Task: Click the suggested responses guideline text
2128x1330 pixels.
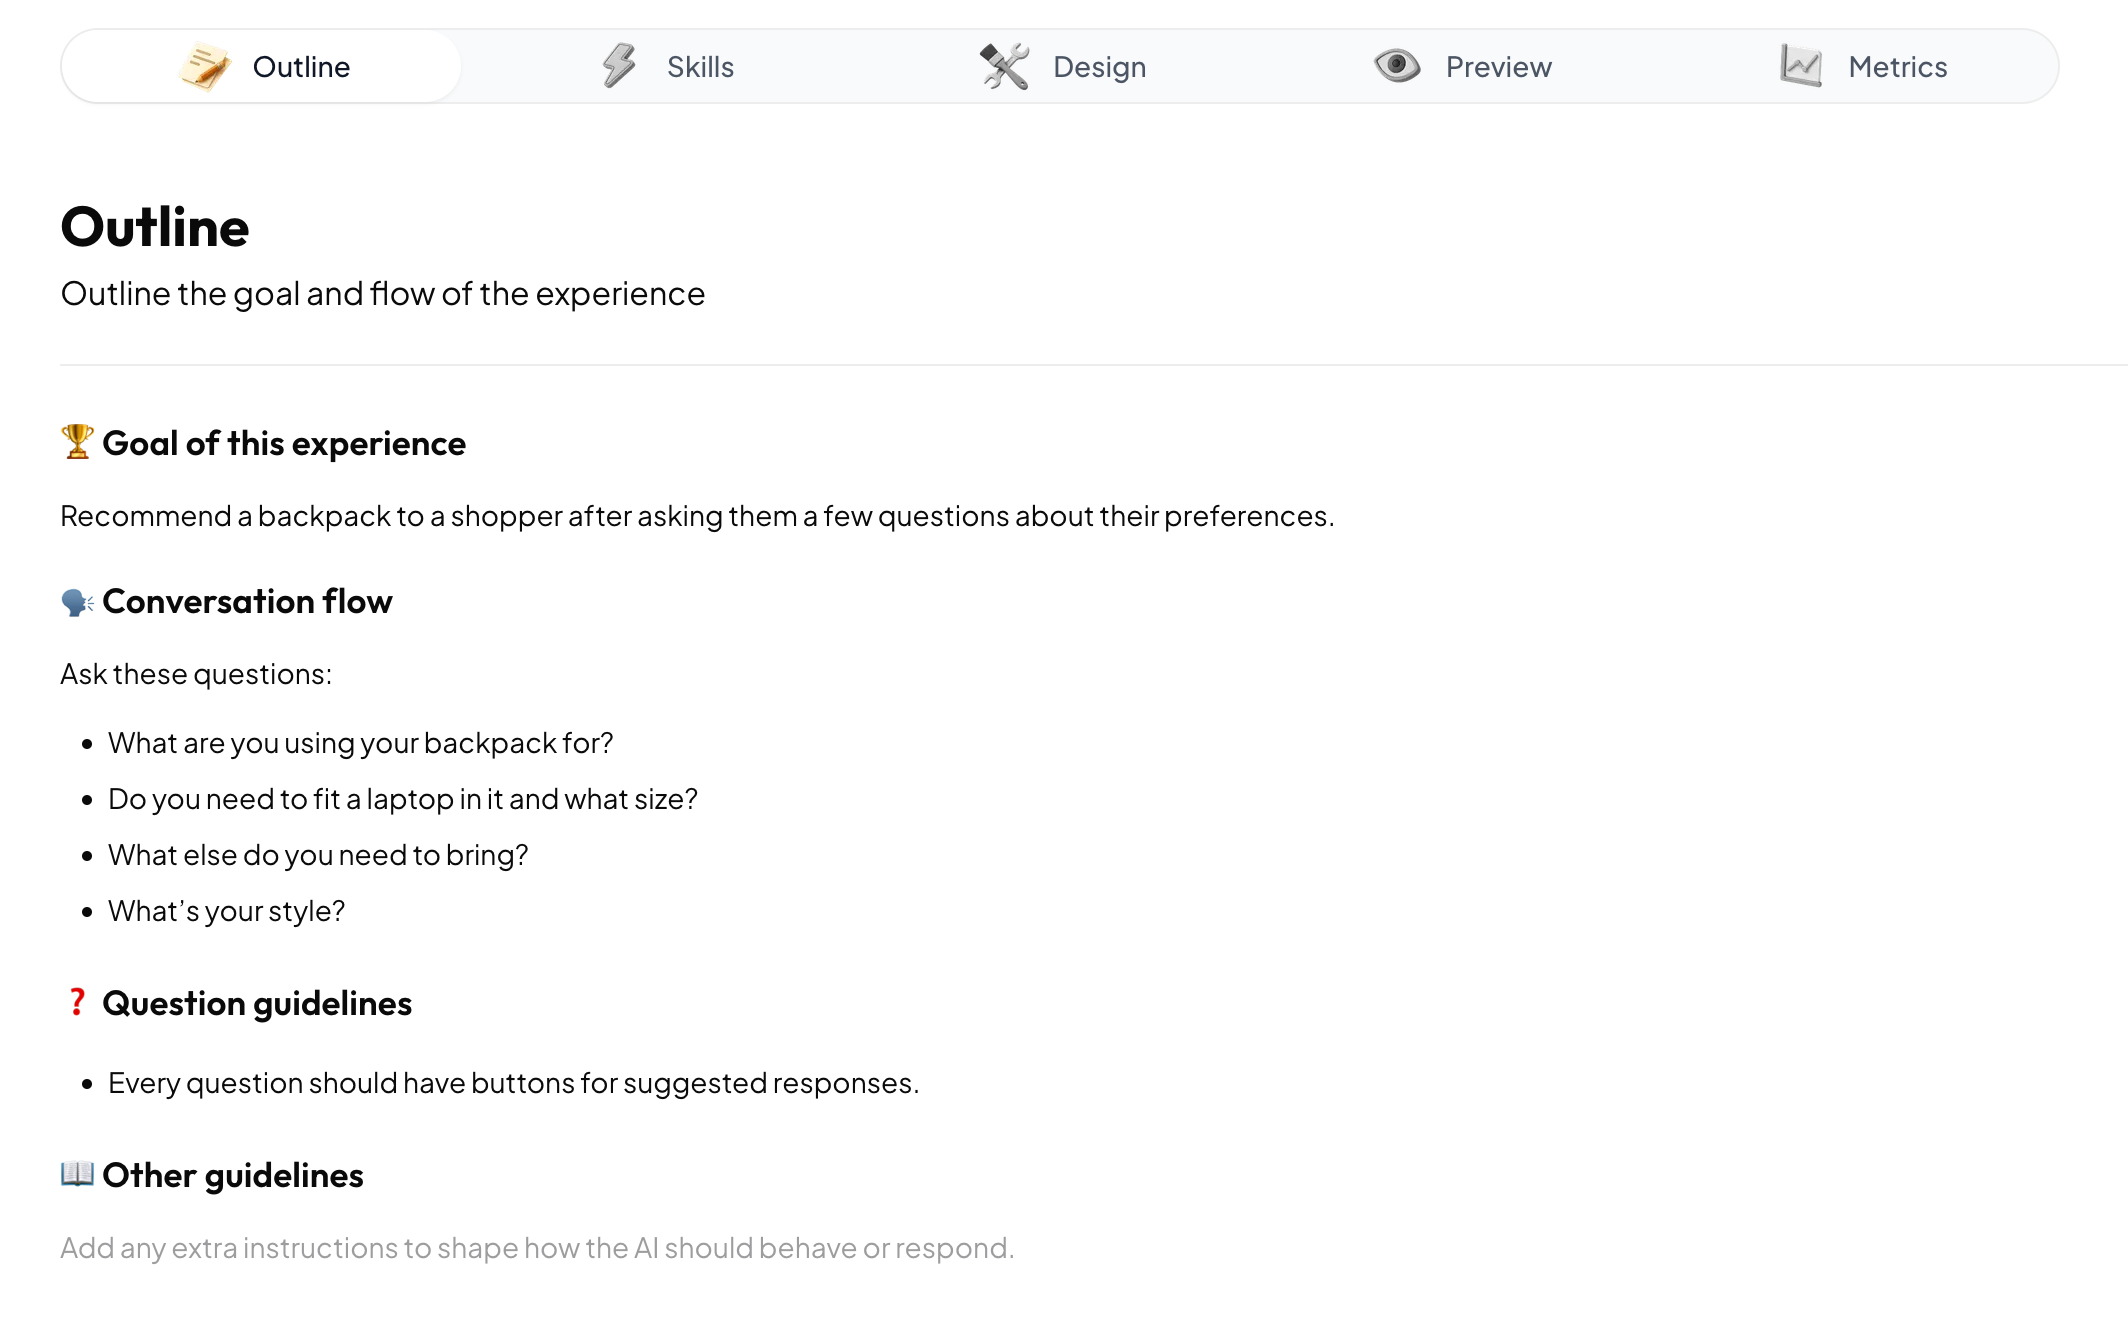Action: 513,1083
